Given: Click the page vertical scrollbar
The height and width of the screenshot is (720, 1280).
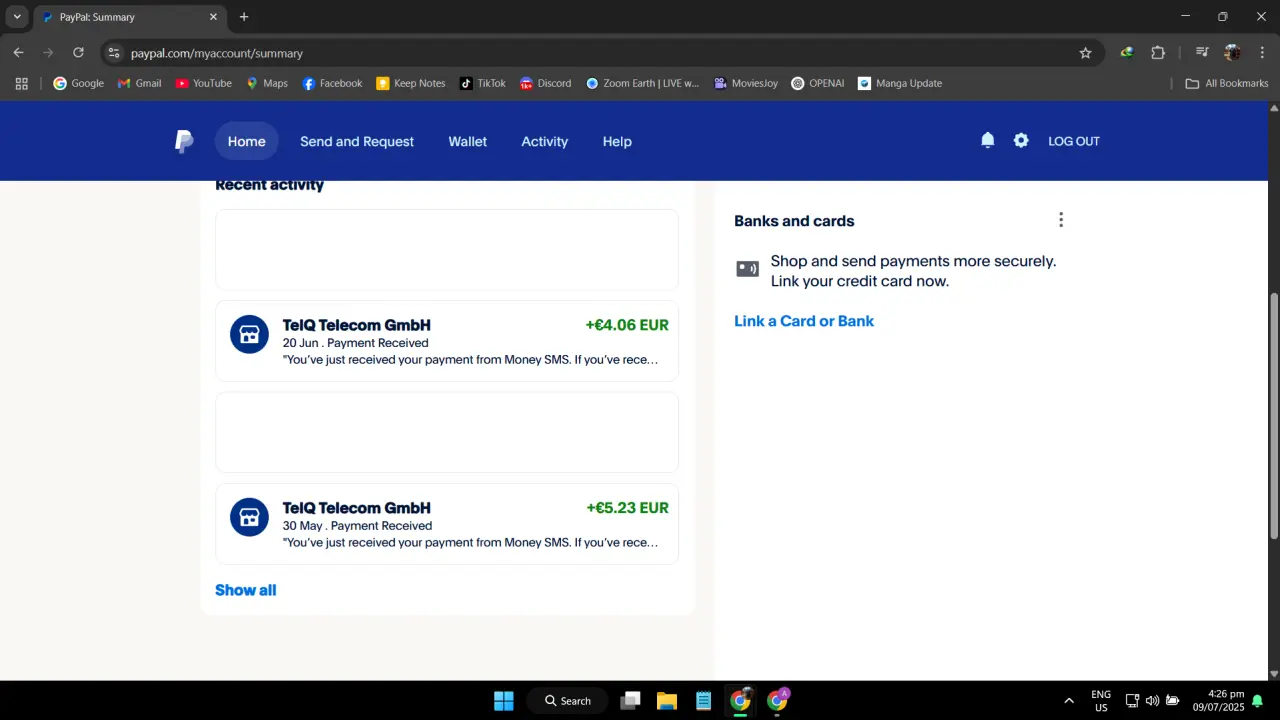Looking at the screenshot, I should (1274, 416).
